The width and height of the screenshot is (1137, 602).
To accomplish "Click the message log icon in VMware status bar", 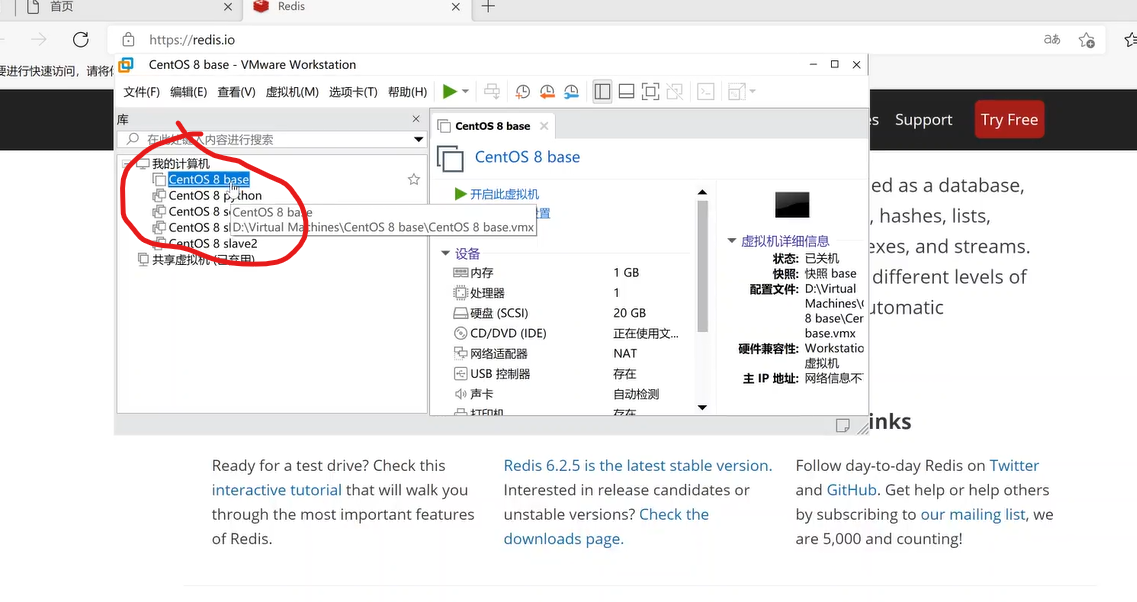I will pyautogui.click(x=843, y=426).
